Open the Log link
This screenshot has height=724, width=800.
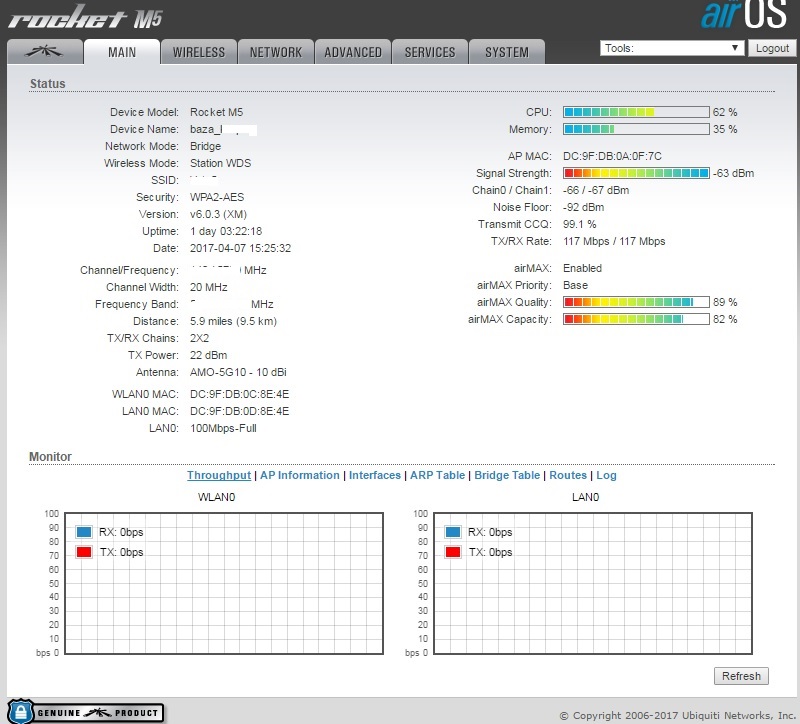[606, 475]
